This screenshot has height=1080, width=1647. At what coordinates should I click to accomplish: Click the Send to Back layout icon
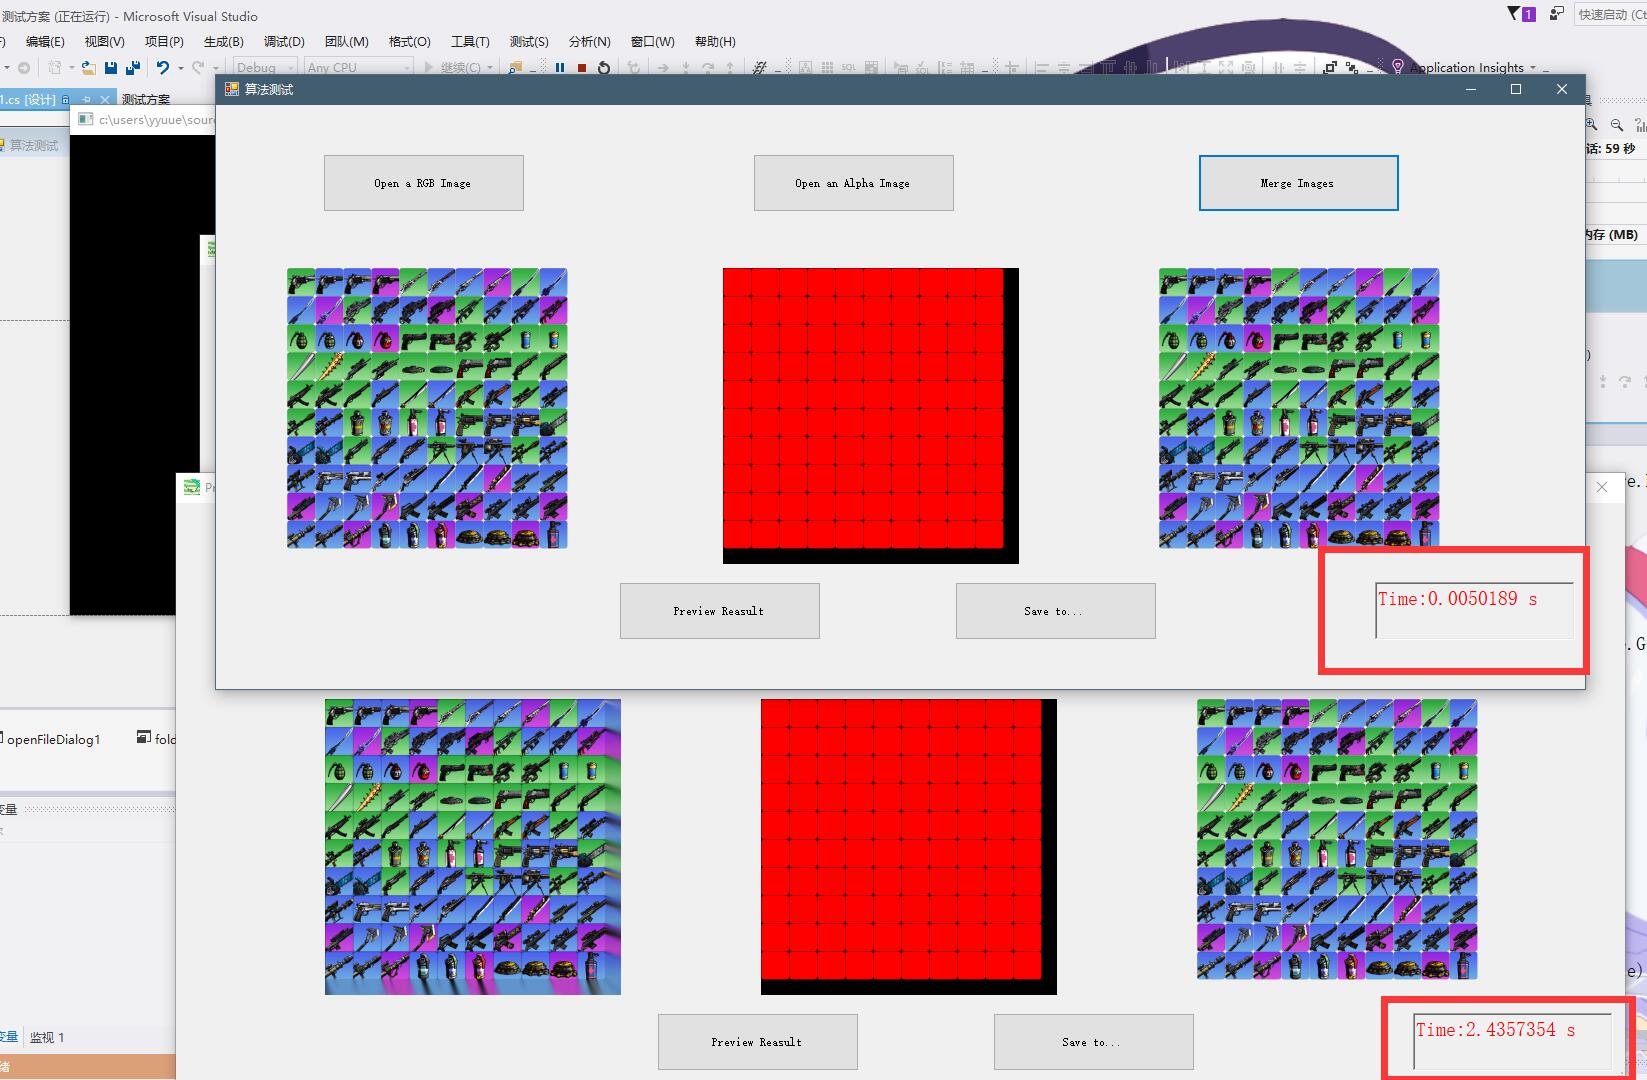1352,67
